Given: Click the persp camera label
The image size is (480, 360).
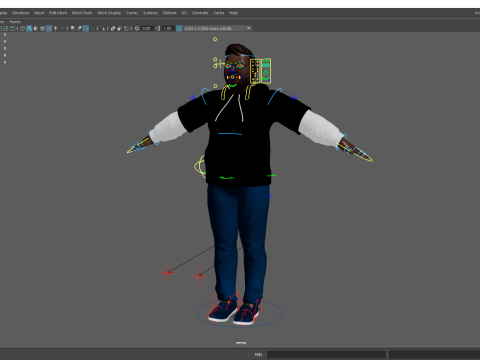Looking at the screenshot, I should click(x=241, y=343).
